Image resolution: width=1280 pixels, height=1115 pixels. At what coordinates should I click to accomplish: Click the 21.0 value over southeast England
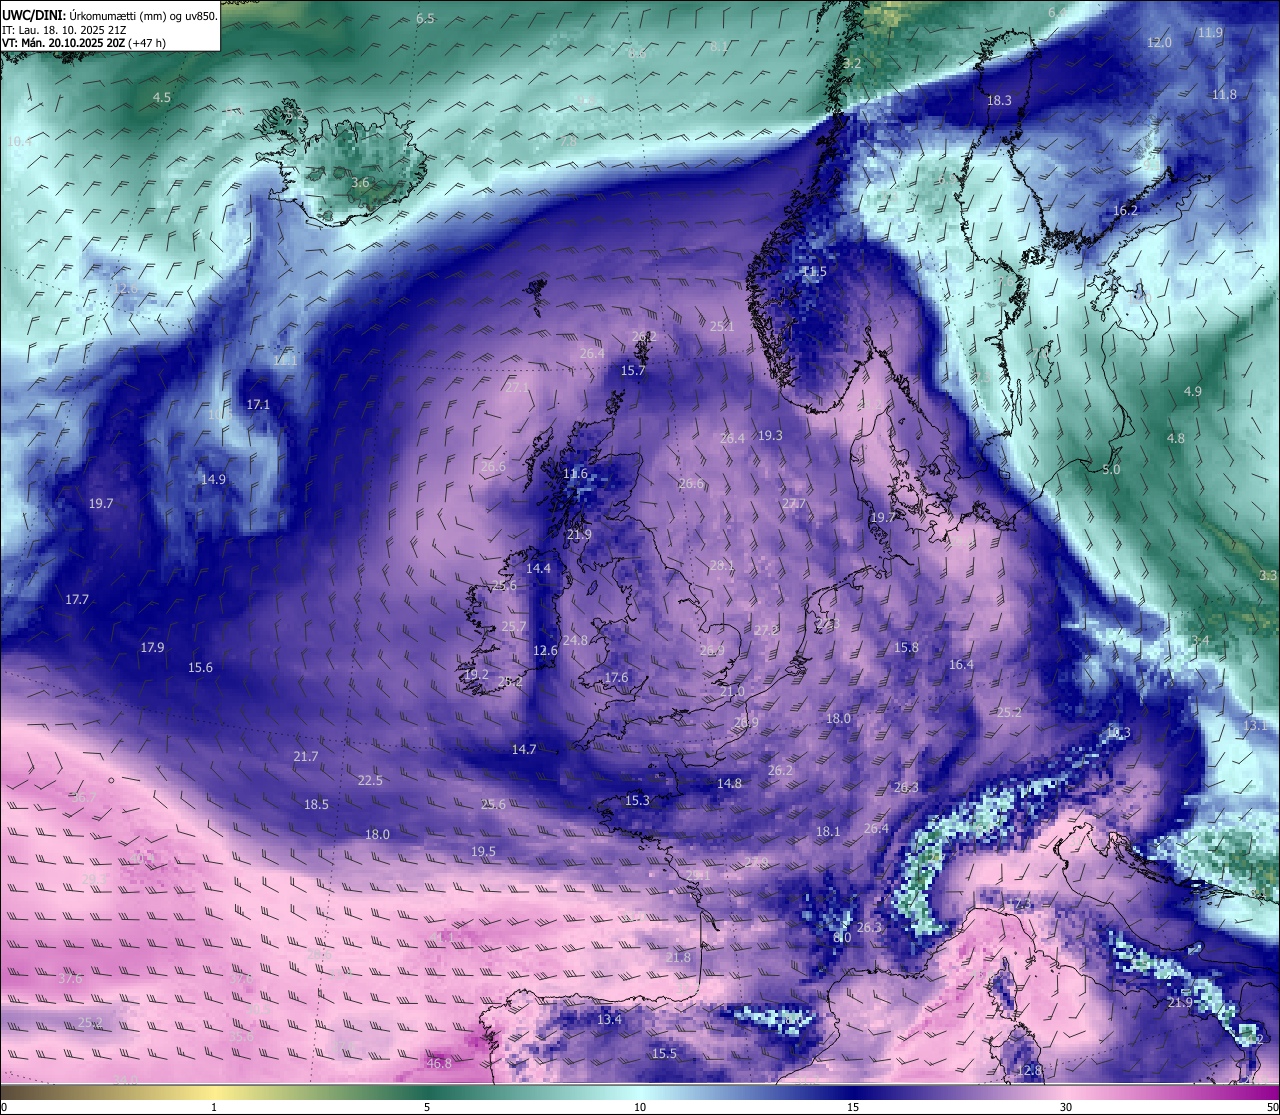732,691
